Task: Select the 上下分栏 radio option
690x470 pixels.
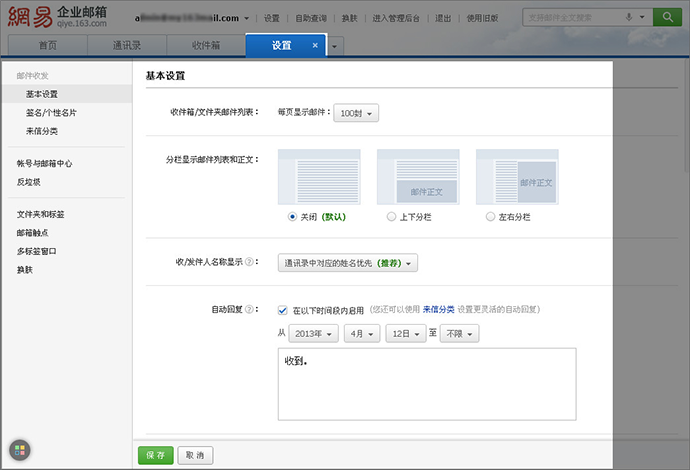Action: (x=391, y=216)
